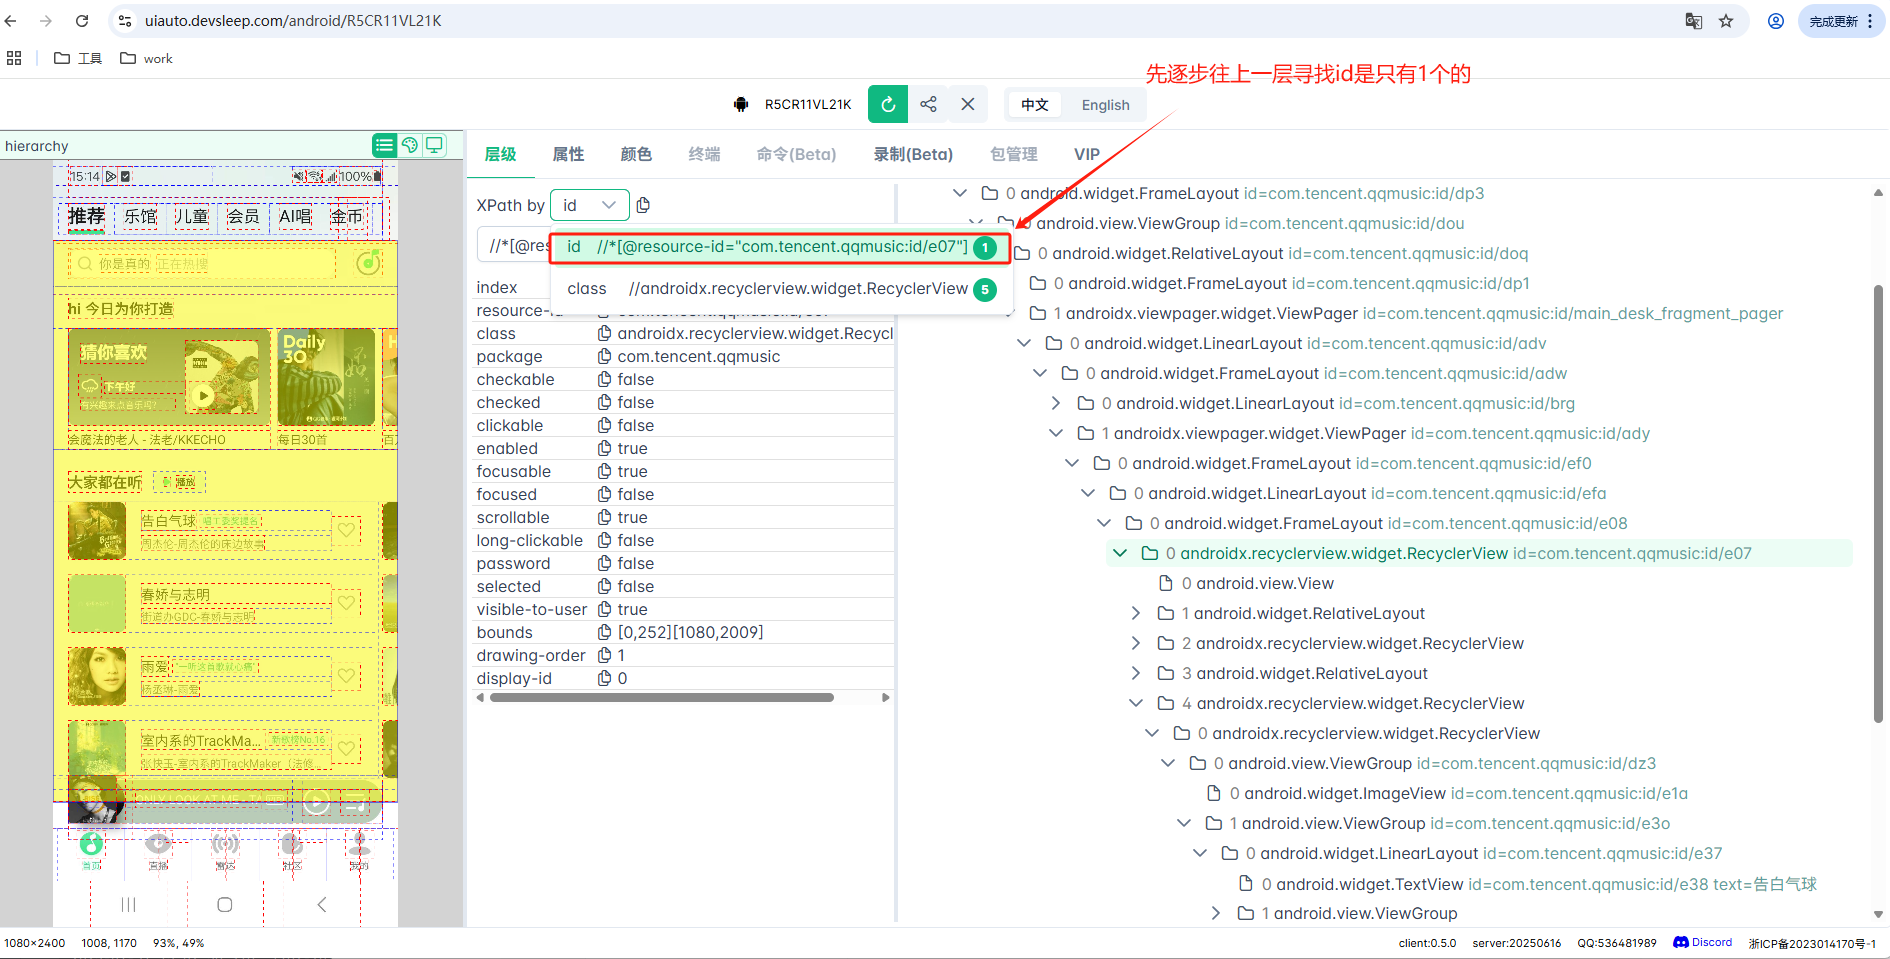Click the color palette icon above hierarchy panel
This screenshot has width=1890, height=959.
pyautogui.click(x=410, y=145)
